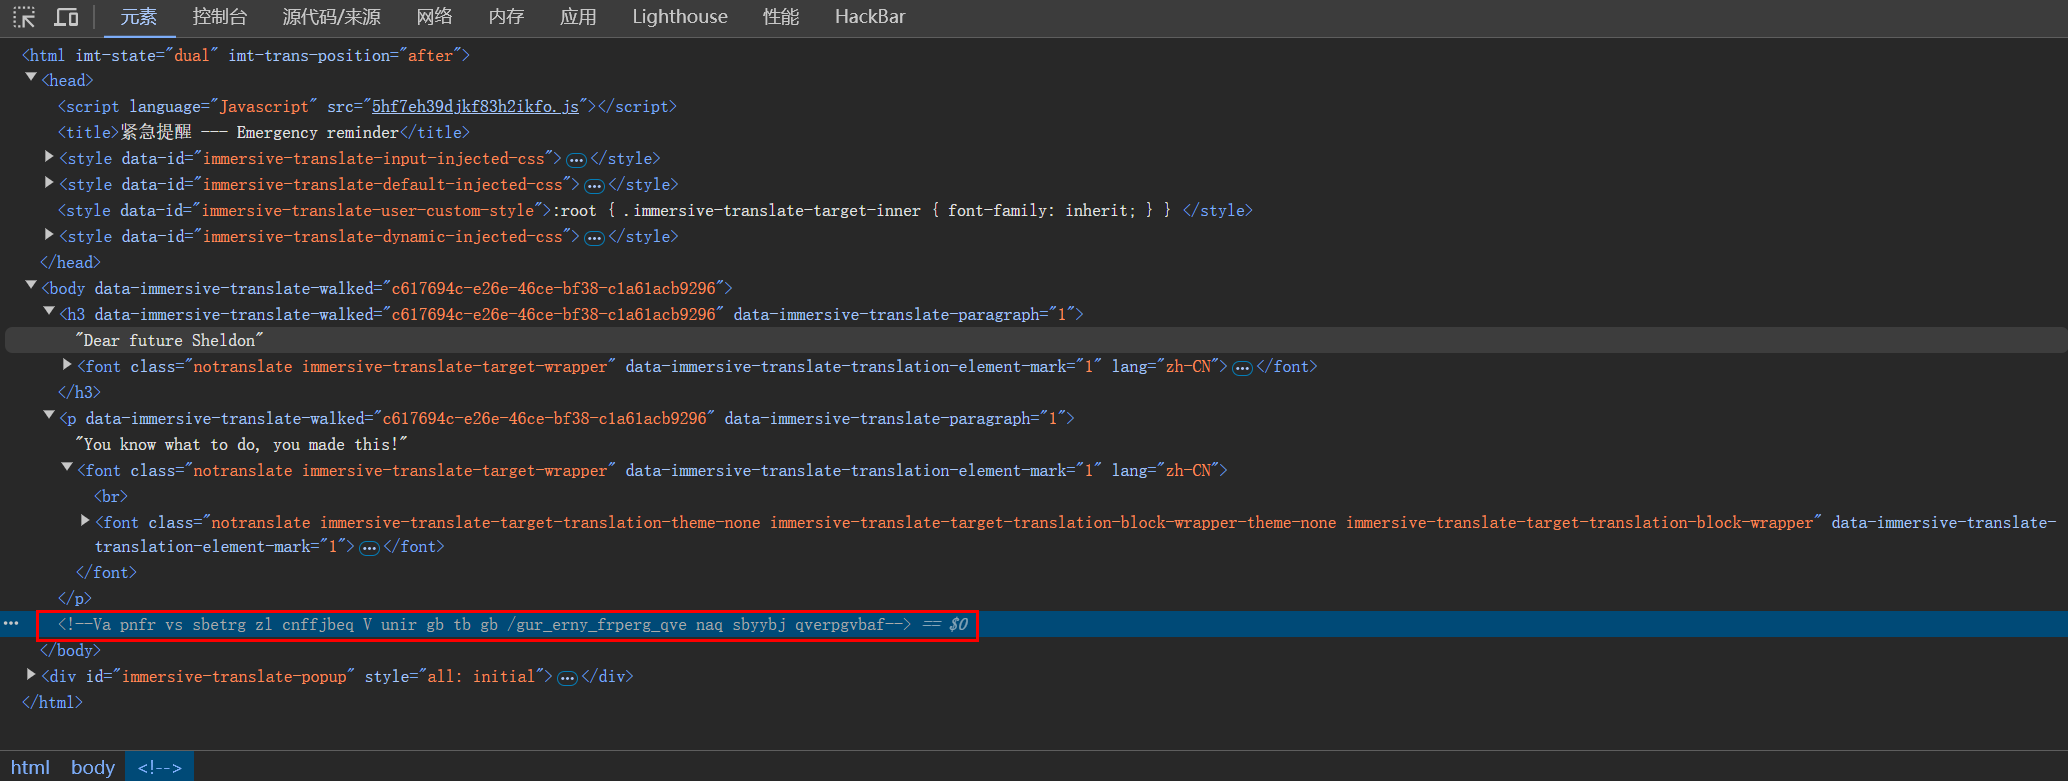Collapse the body element
Viewport: 2068px width, 781px height.
point(31,286)
